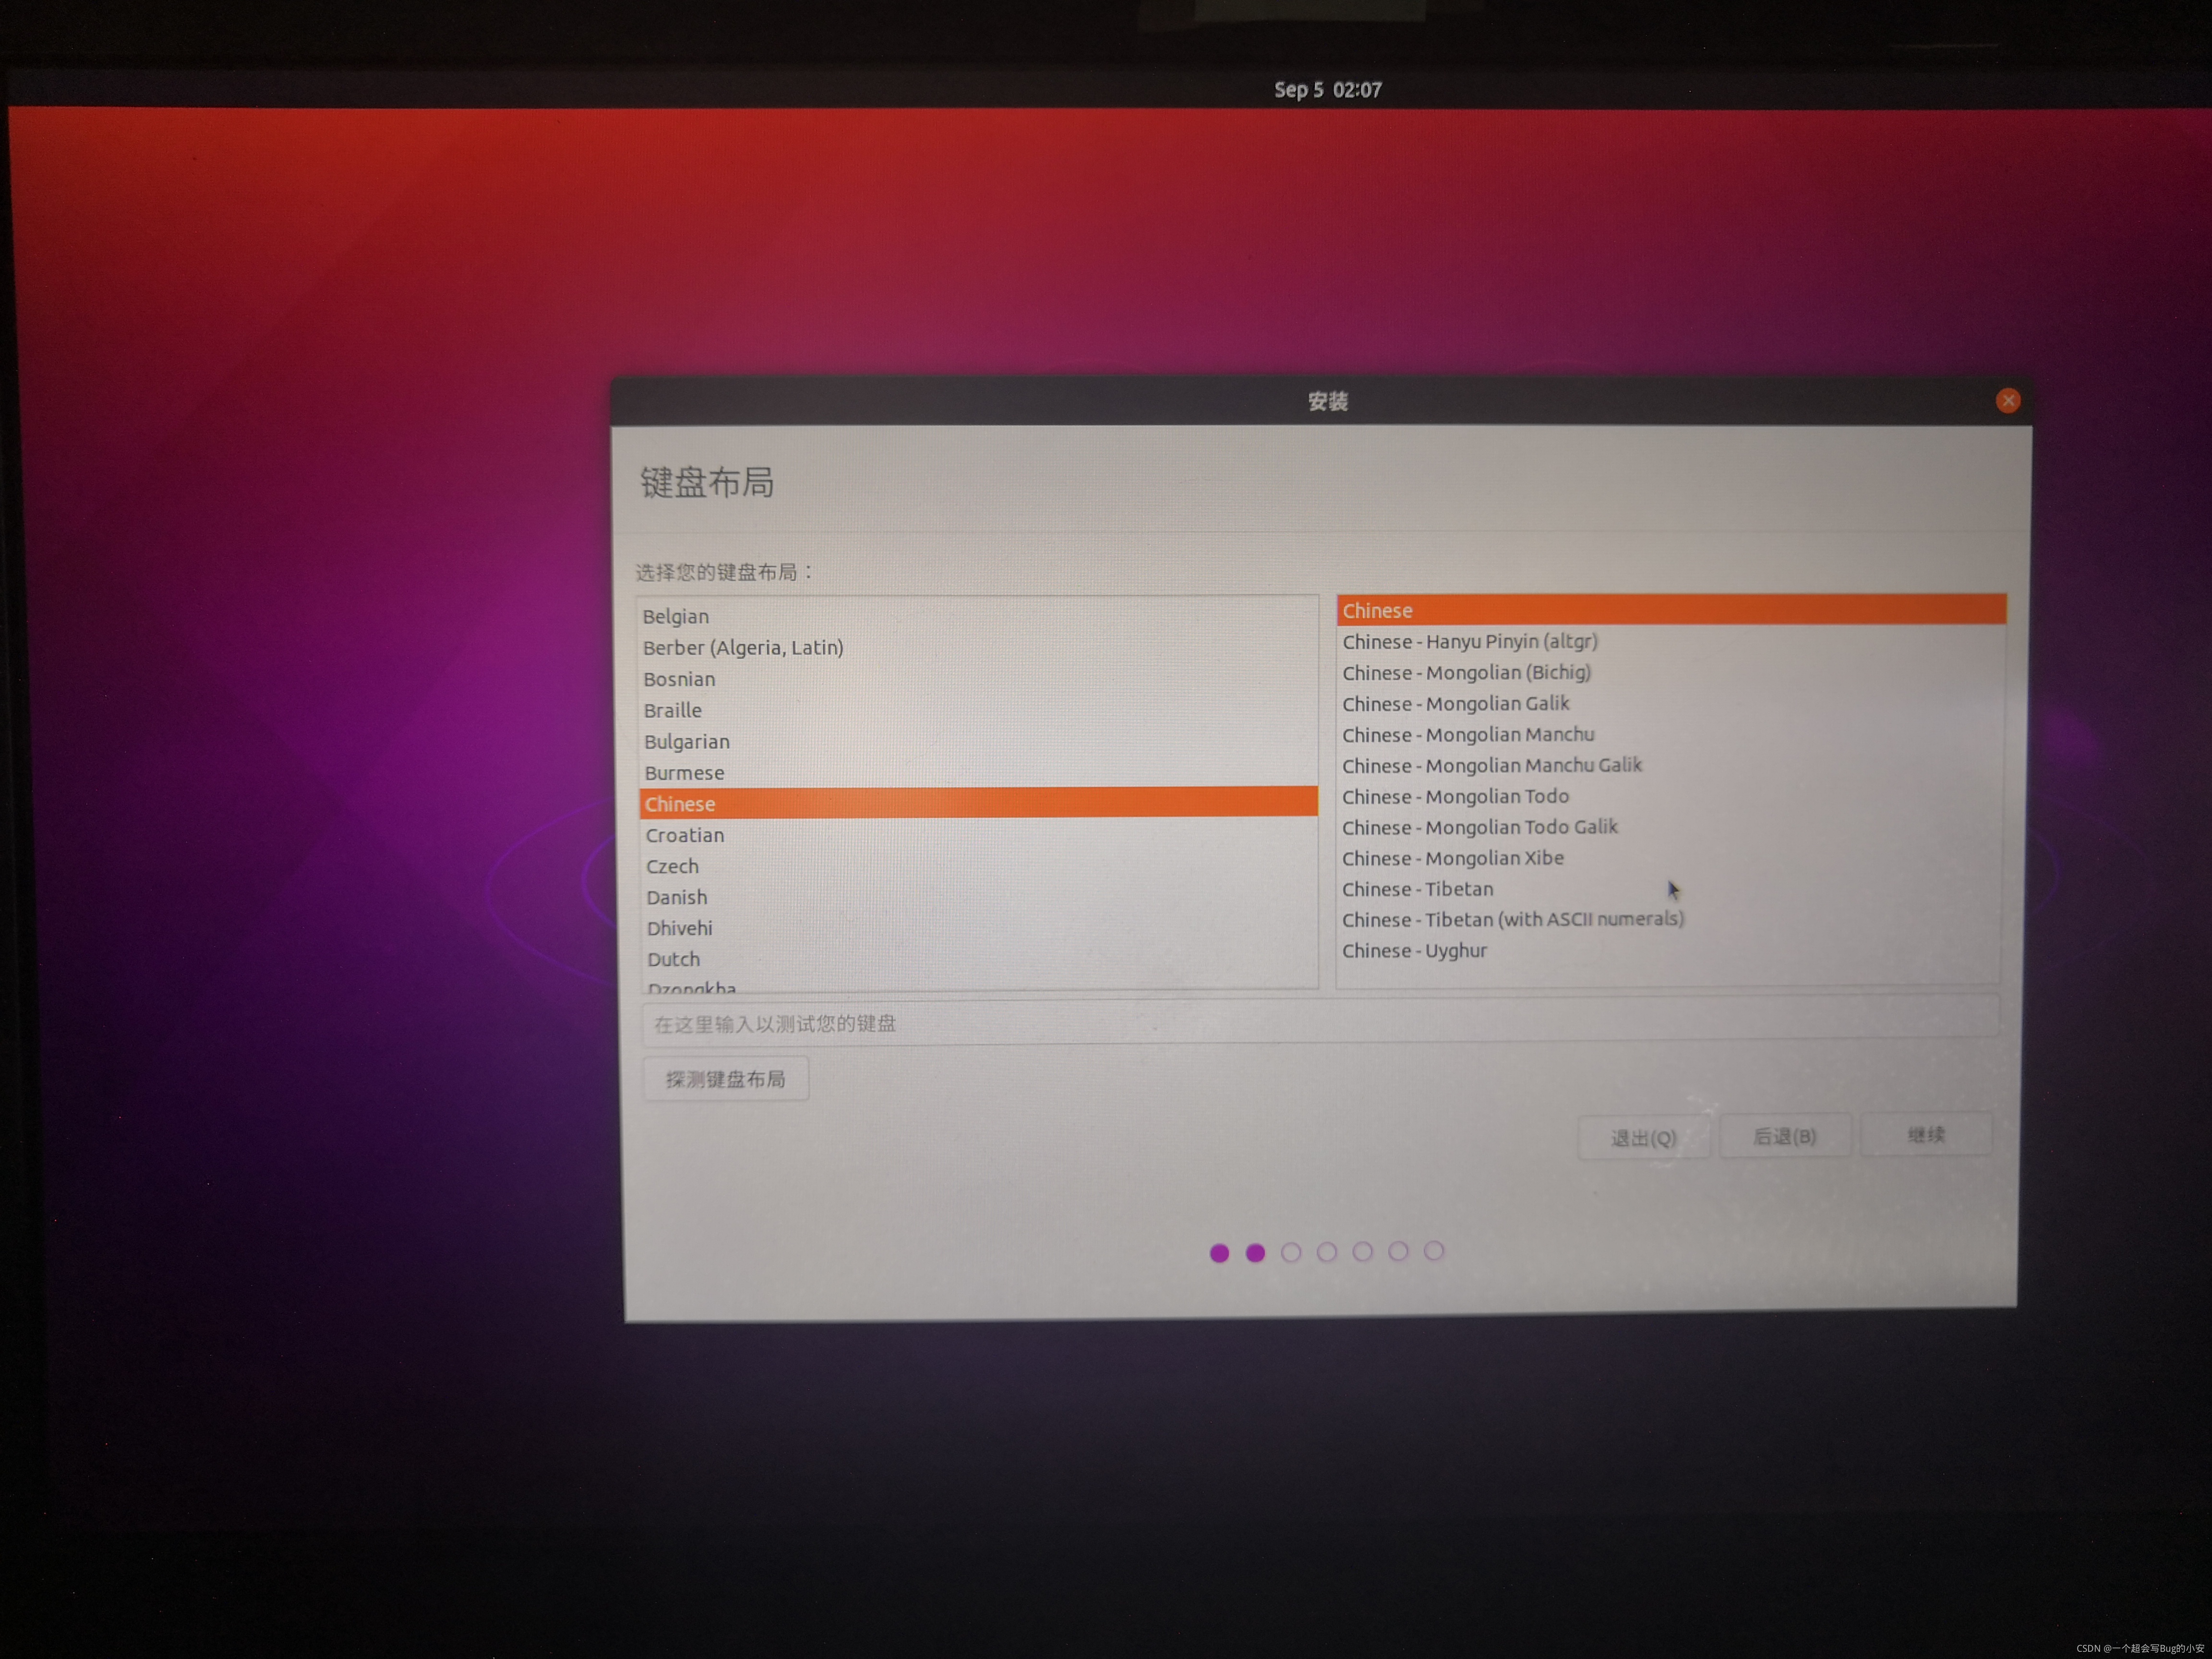Click the keyboard test input field
The width and height of the screenshot is (2212, 1659).
[1320, 1021]
